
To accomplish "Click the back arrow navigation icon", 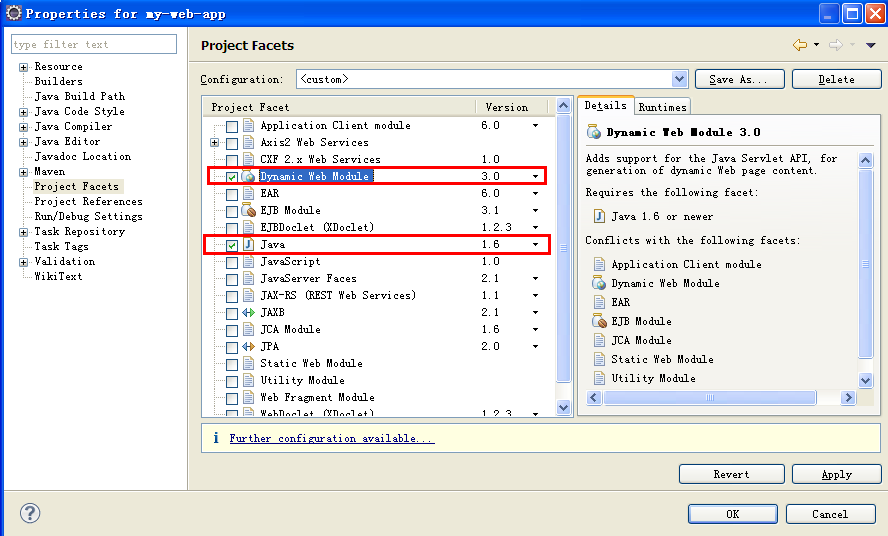I will click(x=800, y=45).
